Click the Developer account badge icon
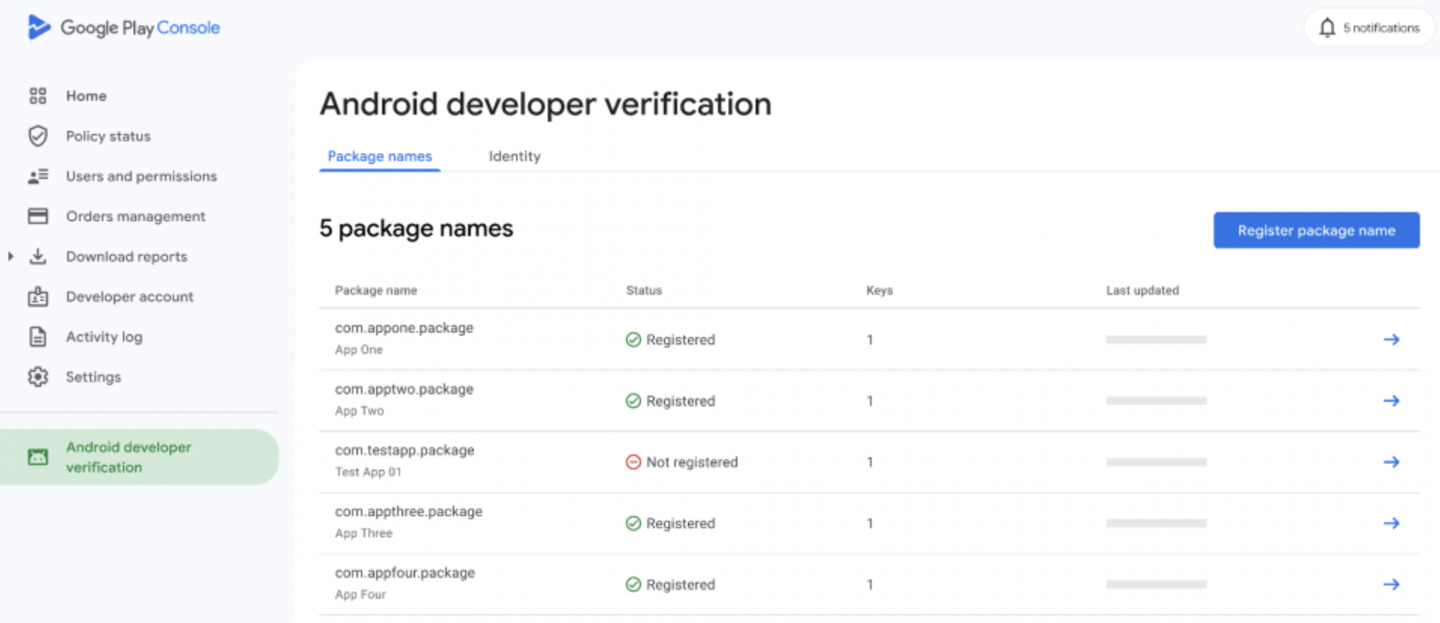This screenshot has height=623, width=1440. (38, 297)
